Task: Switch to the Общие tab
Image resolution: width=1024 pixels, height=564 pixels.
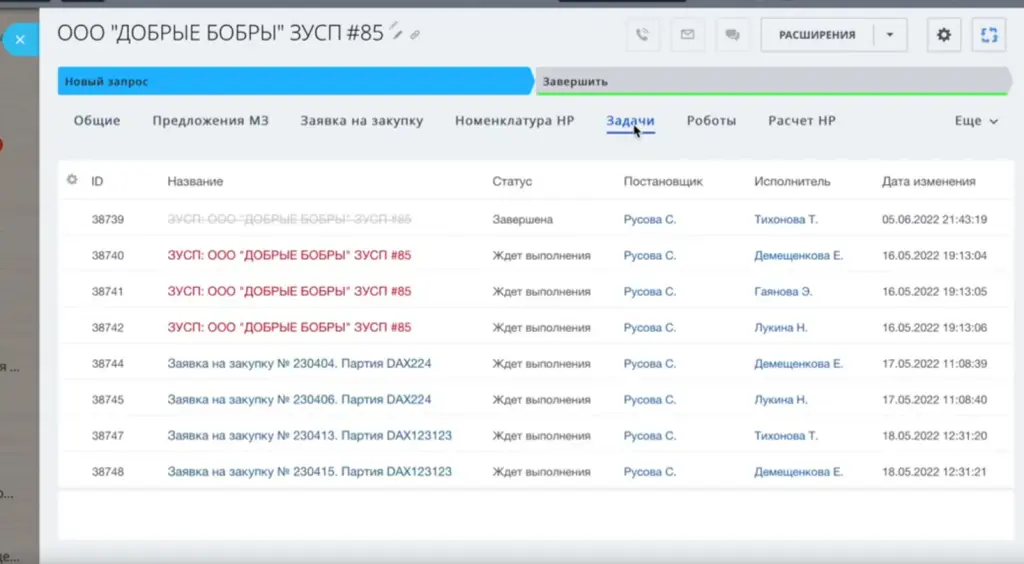Action: tap(97, 121)
